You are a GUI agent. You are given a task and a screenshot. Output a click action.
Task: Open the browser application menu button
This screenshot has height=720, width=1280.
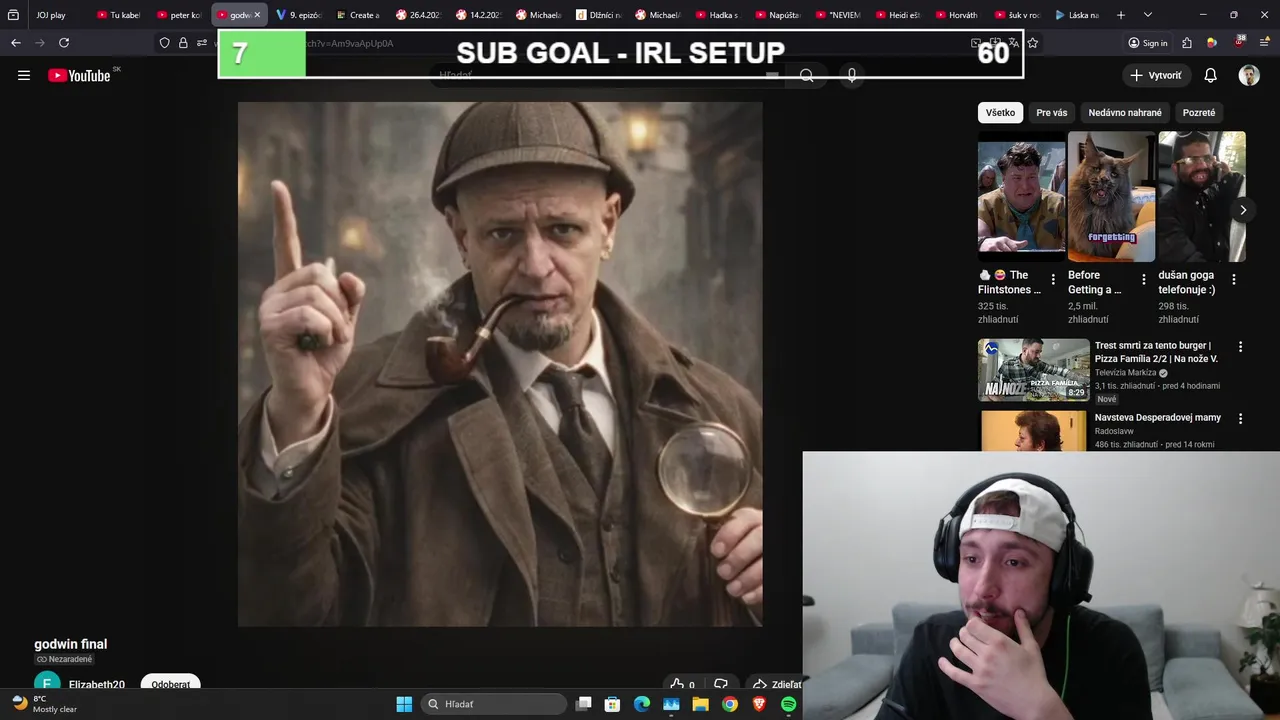point(1264,43)
